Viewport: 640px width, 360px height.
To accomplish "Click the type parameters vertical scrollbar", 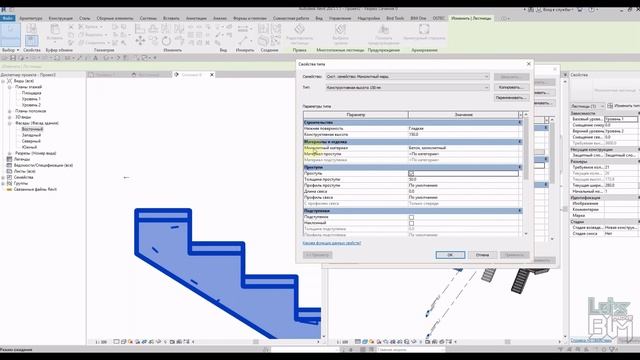I will [x=526, y=148].
